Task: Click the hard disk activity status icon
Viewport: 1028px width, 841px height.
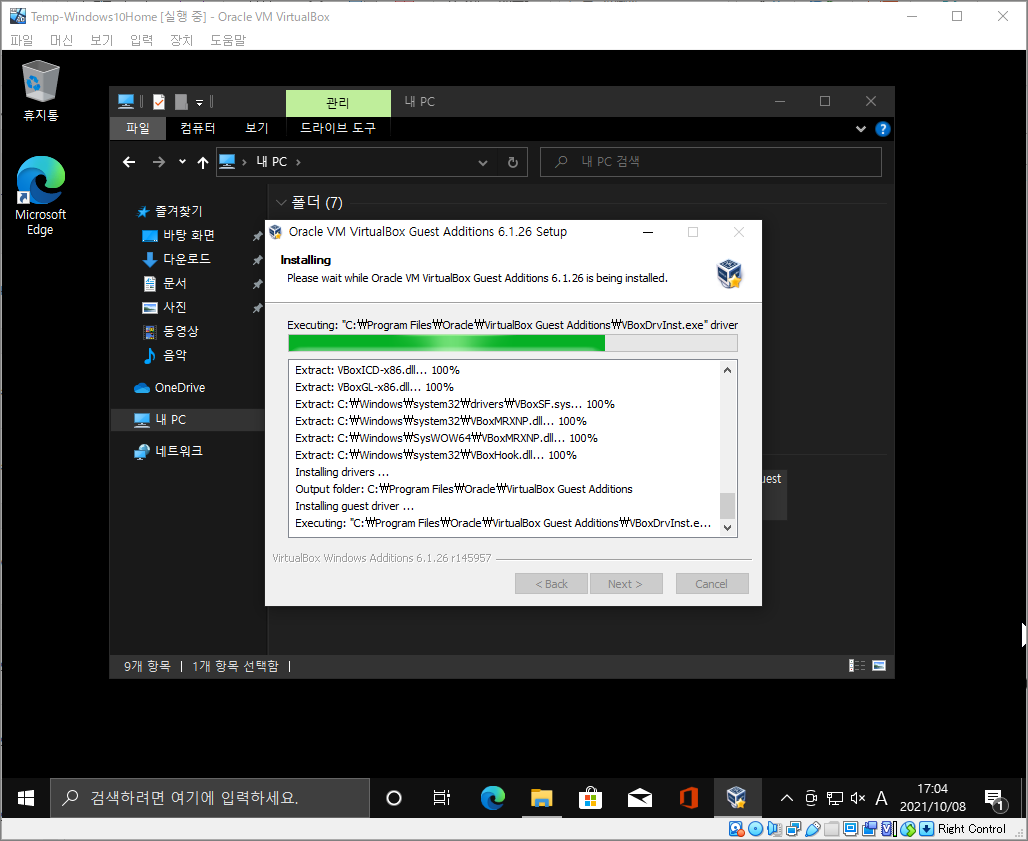Action: (x=736, y=829)
